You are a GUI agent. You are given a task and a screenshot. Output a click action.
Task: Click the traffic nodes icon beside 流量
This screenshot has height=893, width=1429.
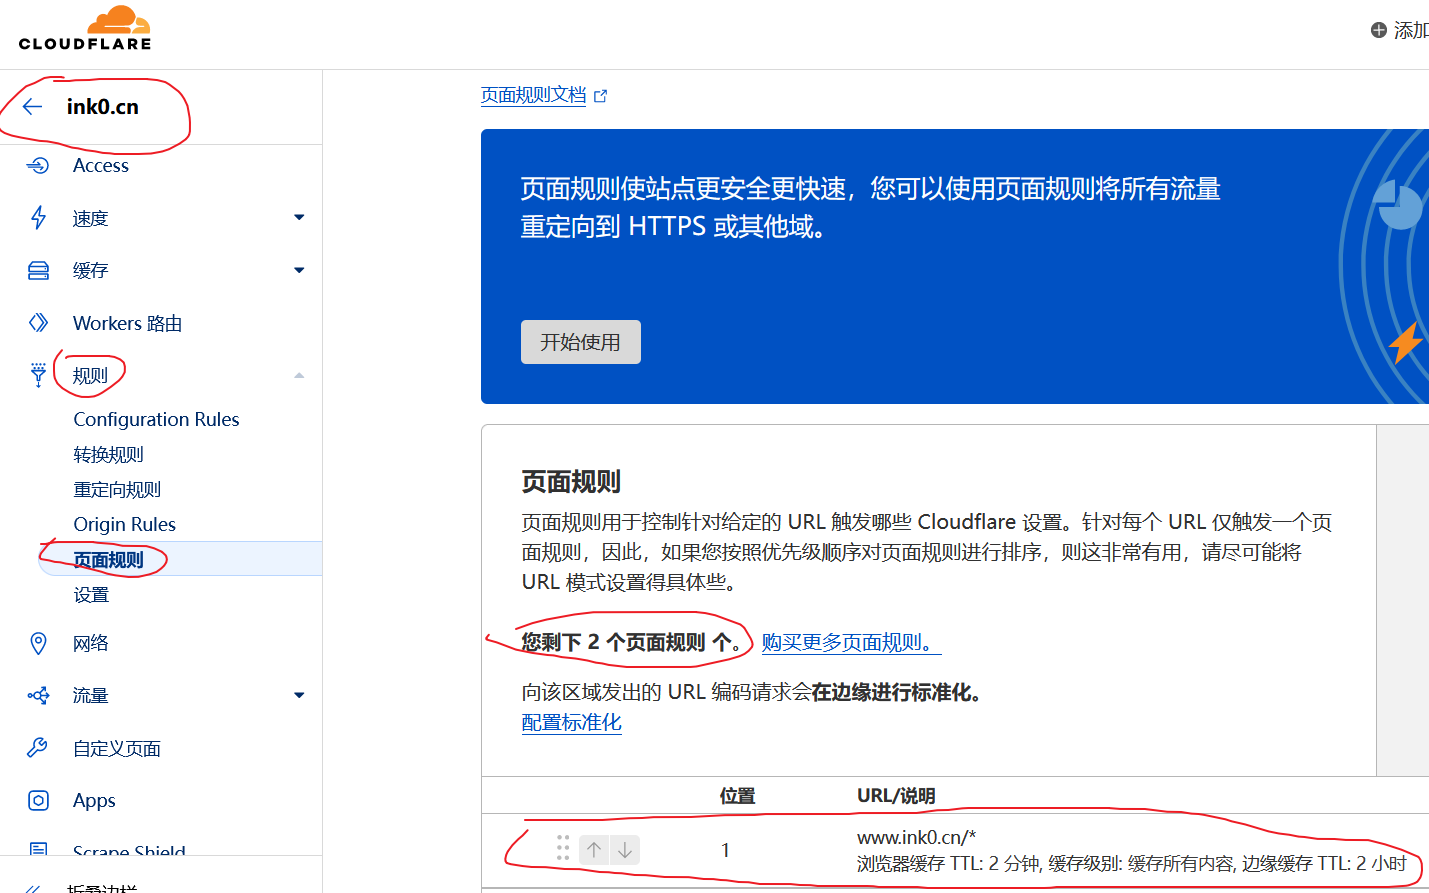[38, 695]
